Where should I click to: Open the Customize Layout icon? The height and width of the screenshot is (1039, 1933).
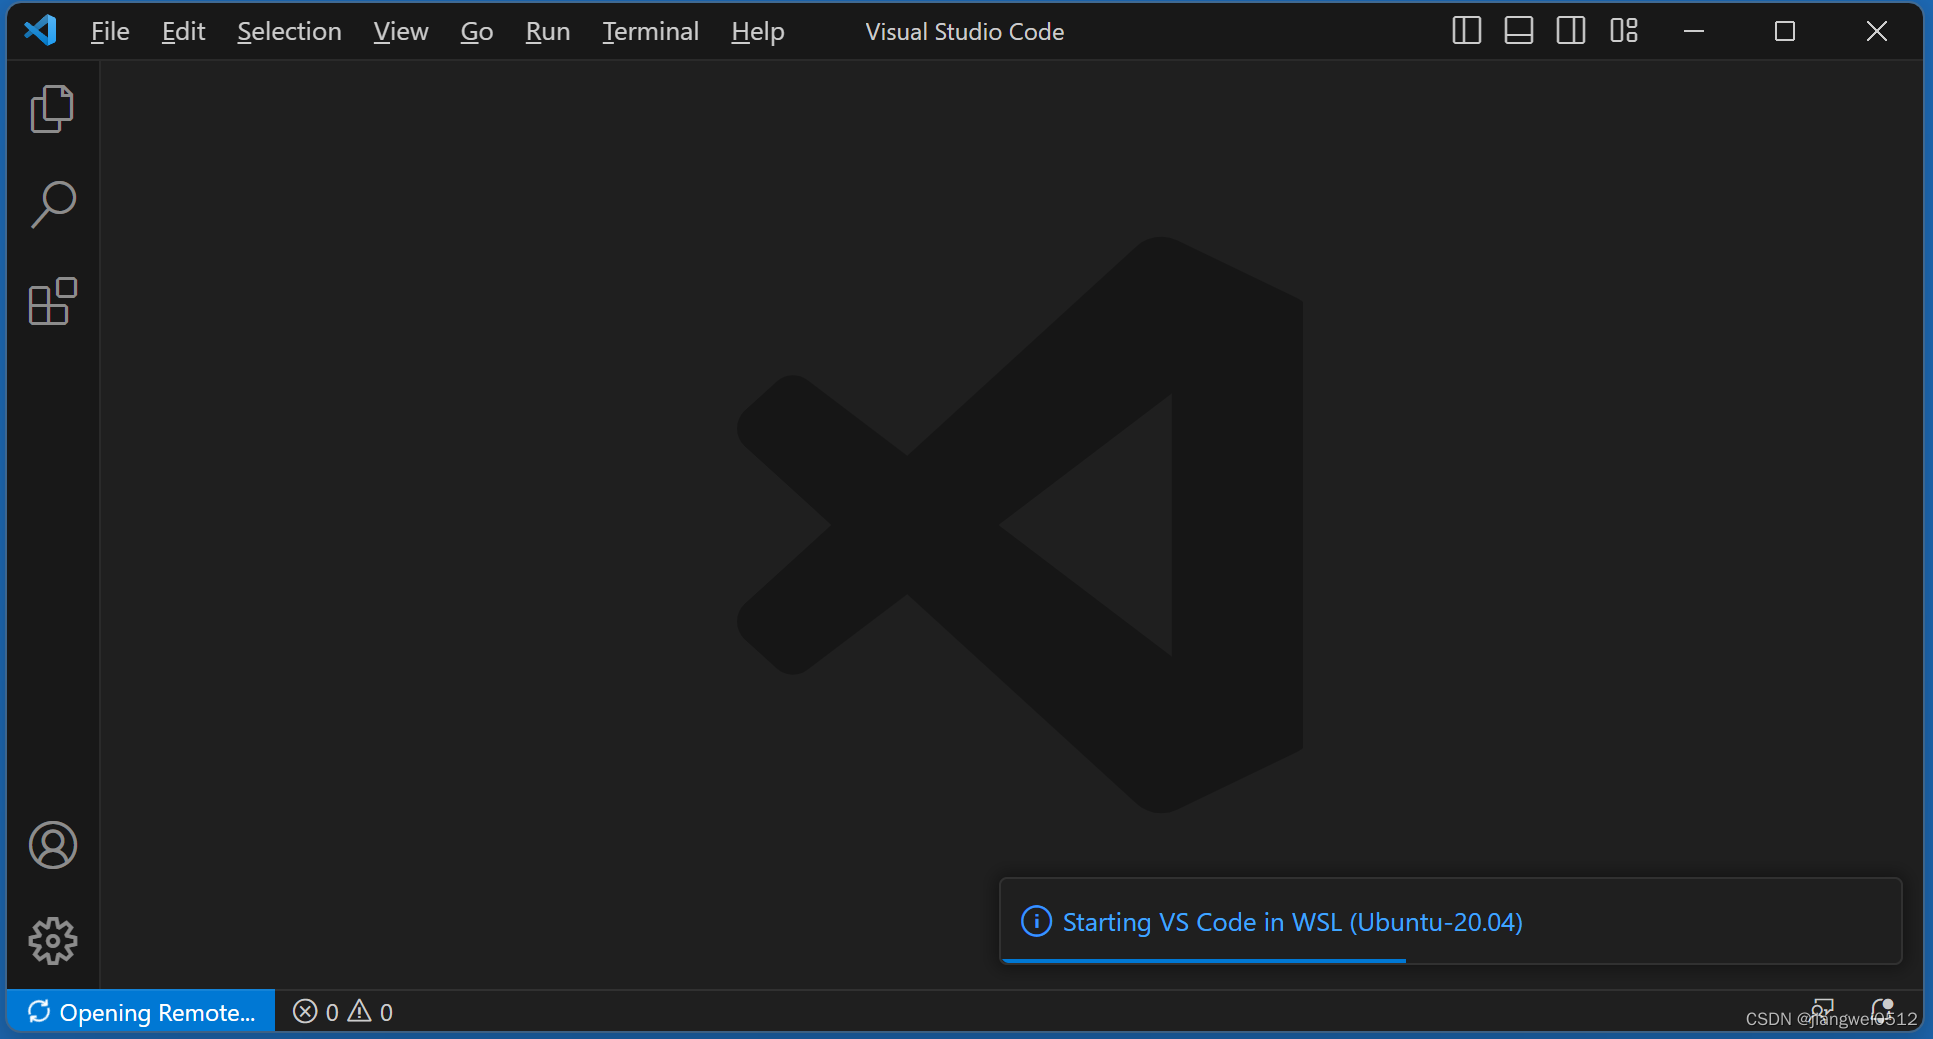[1624, 31]
